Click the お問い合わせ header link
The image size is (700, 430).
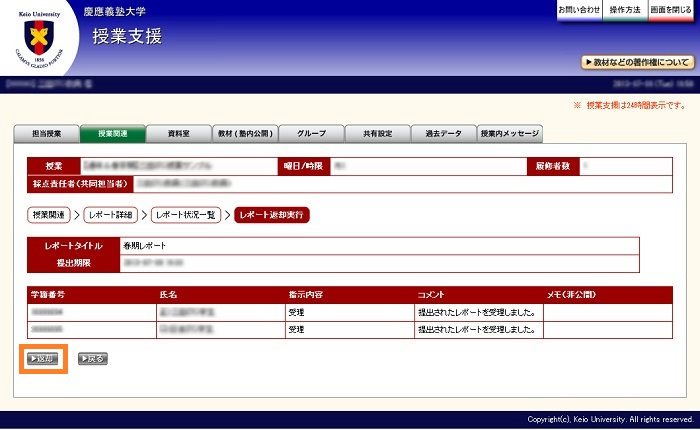(x=579, y=9)
